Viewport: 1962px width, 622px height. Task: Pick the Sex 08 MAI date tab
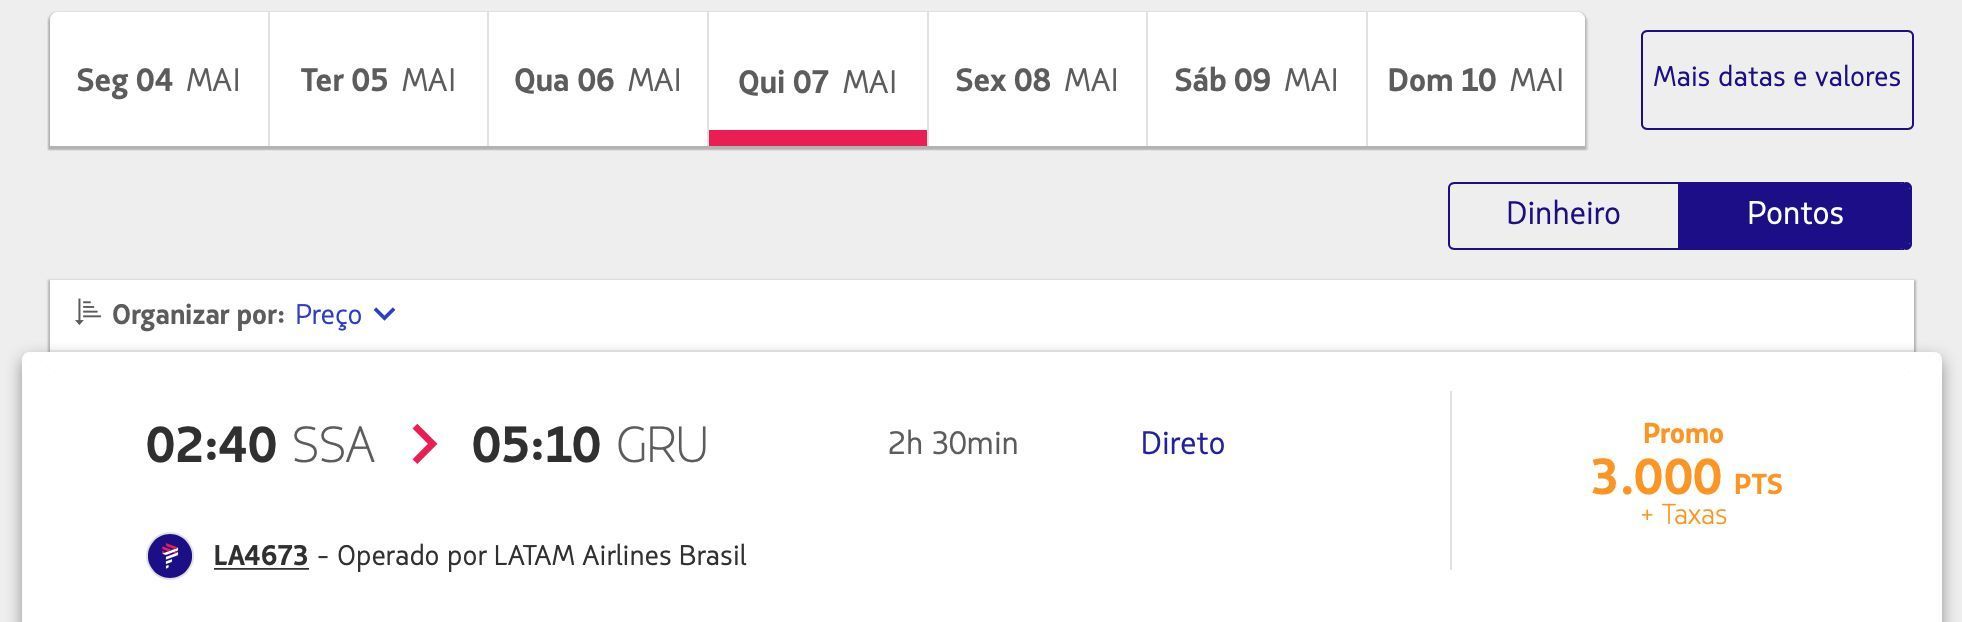1037,80
